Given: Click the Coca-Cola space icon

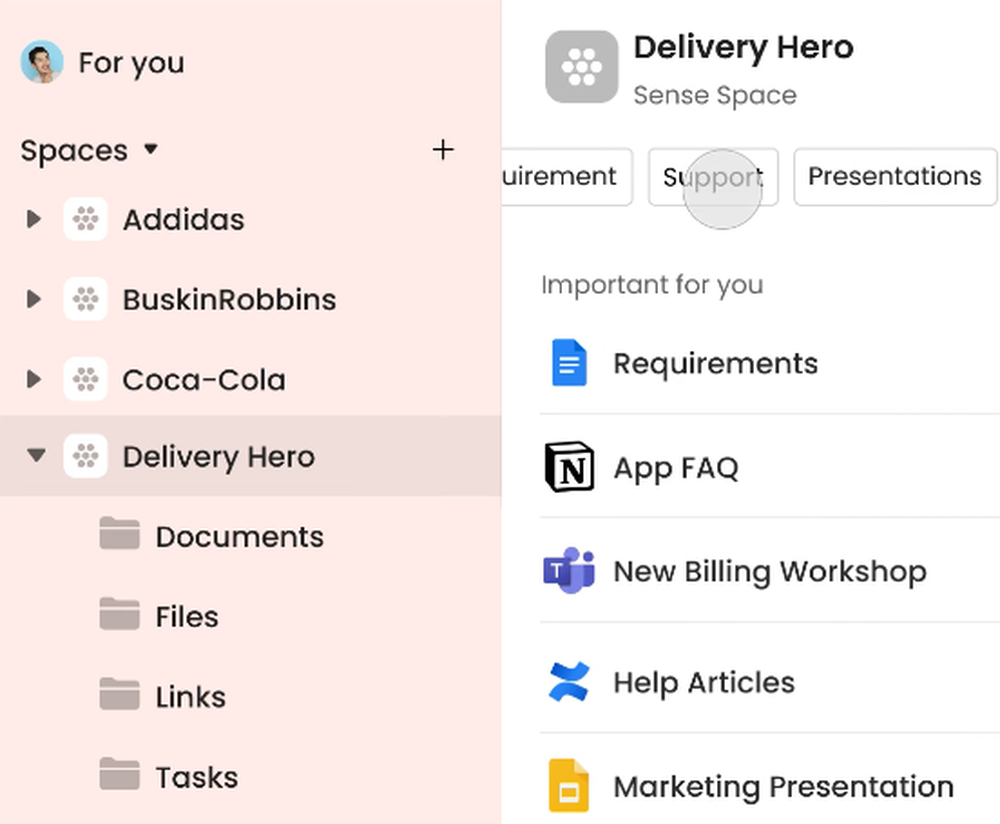Looking at the screenshot, I should click(85, 379).
